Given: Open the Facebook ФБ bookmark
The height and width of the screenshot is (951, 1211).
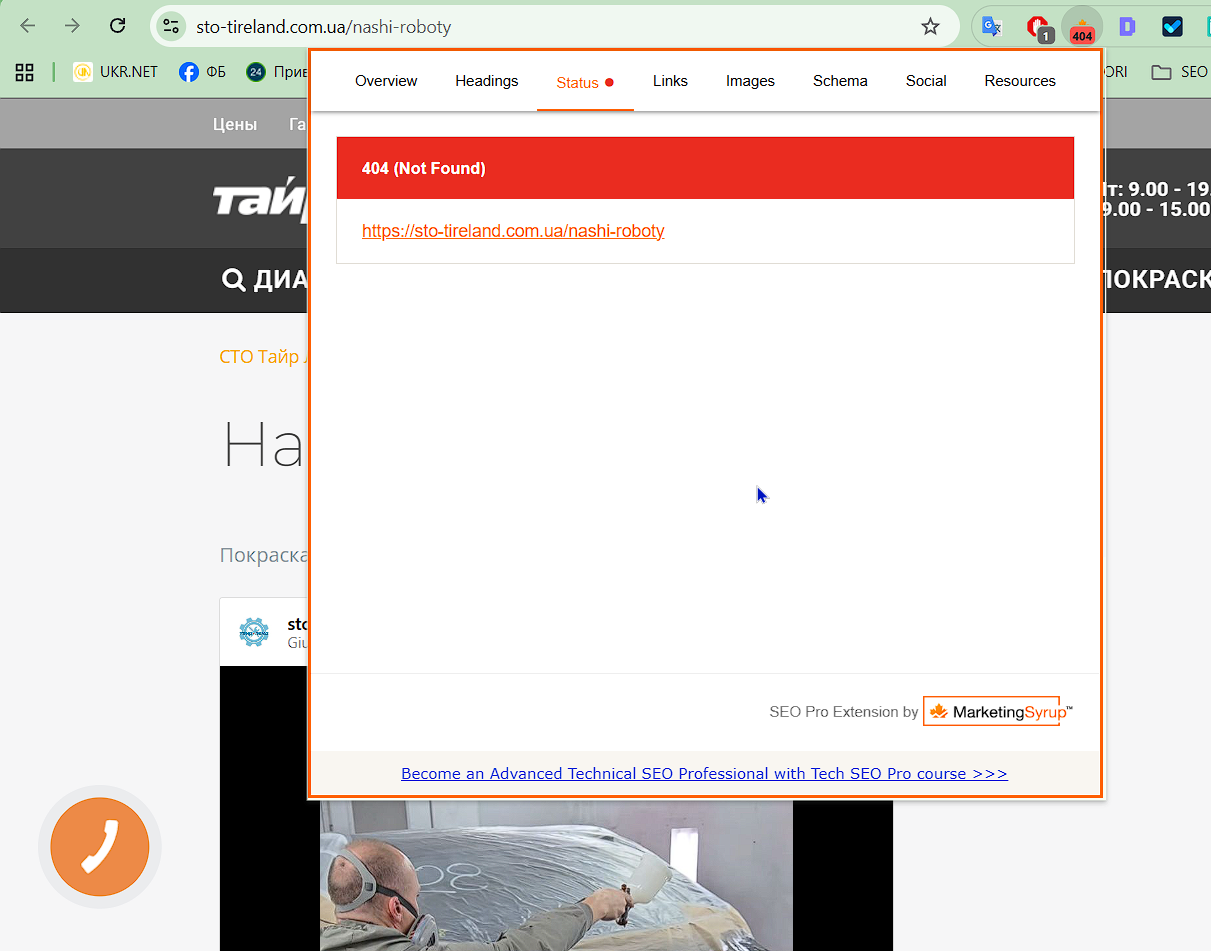Looking at the screenshot, I should (x=203, y=72).
